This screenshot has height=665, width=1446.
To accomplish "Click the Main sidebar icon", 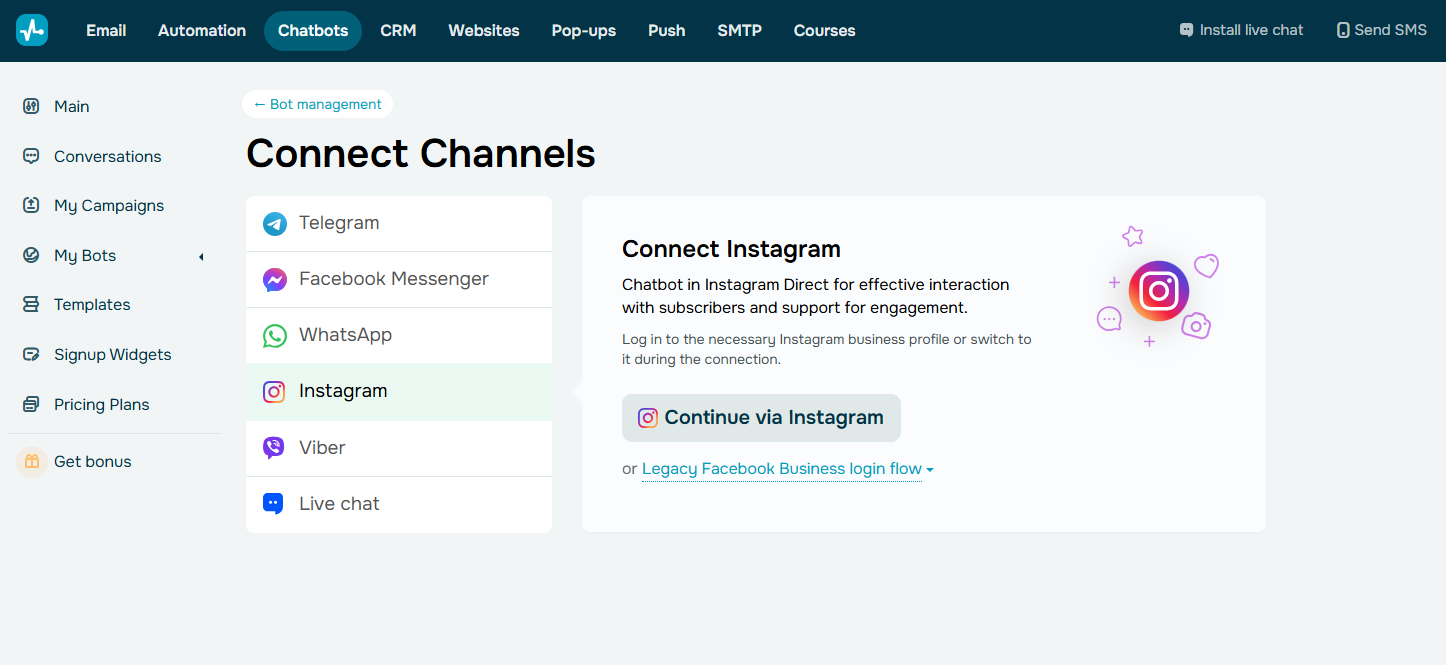I will pyautogui.click(x=31, y=106).
